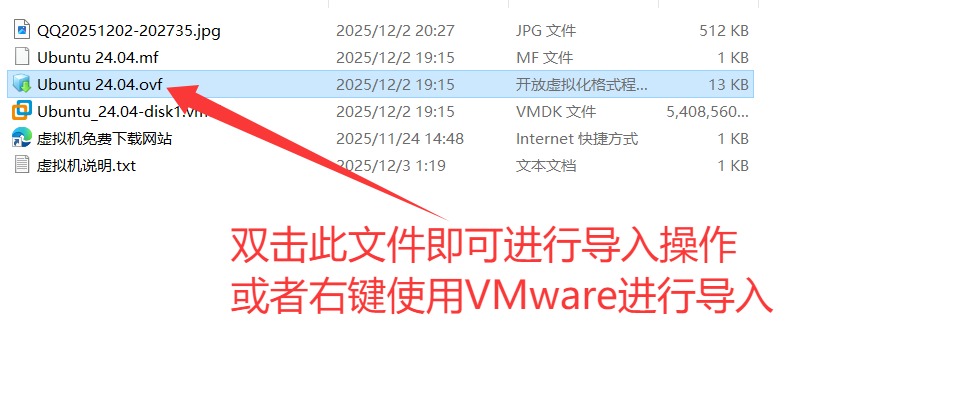Select the 虚拟机说明.txt file name

(86, 166)
